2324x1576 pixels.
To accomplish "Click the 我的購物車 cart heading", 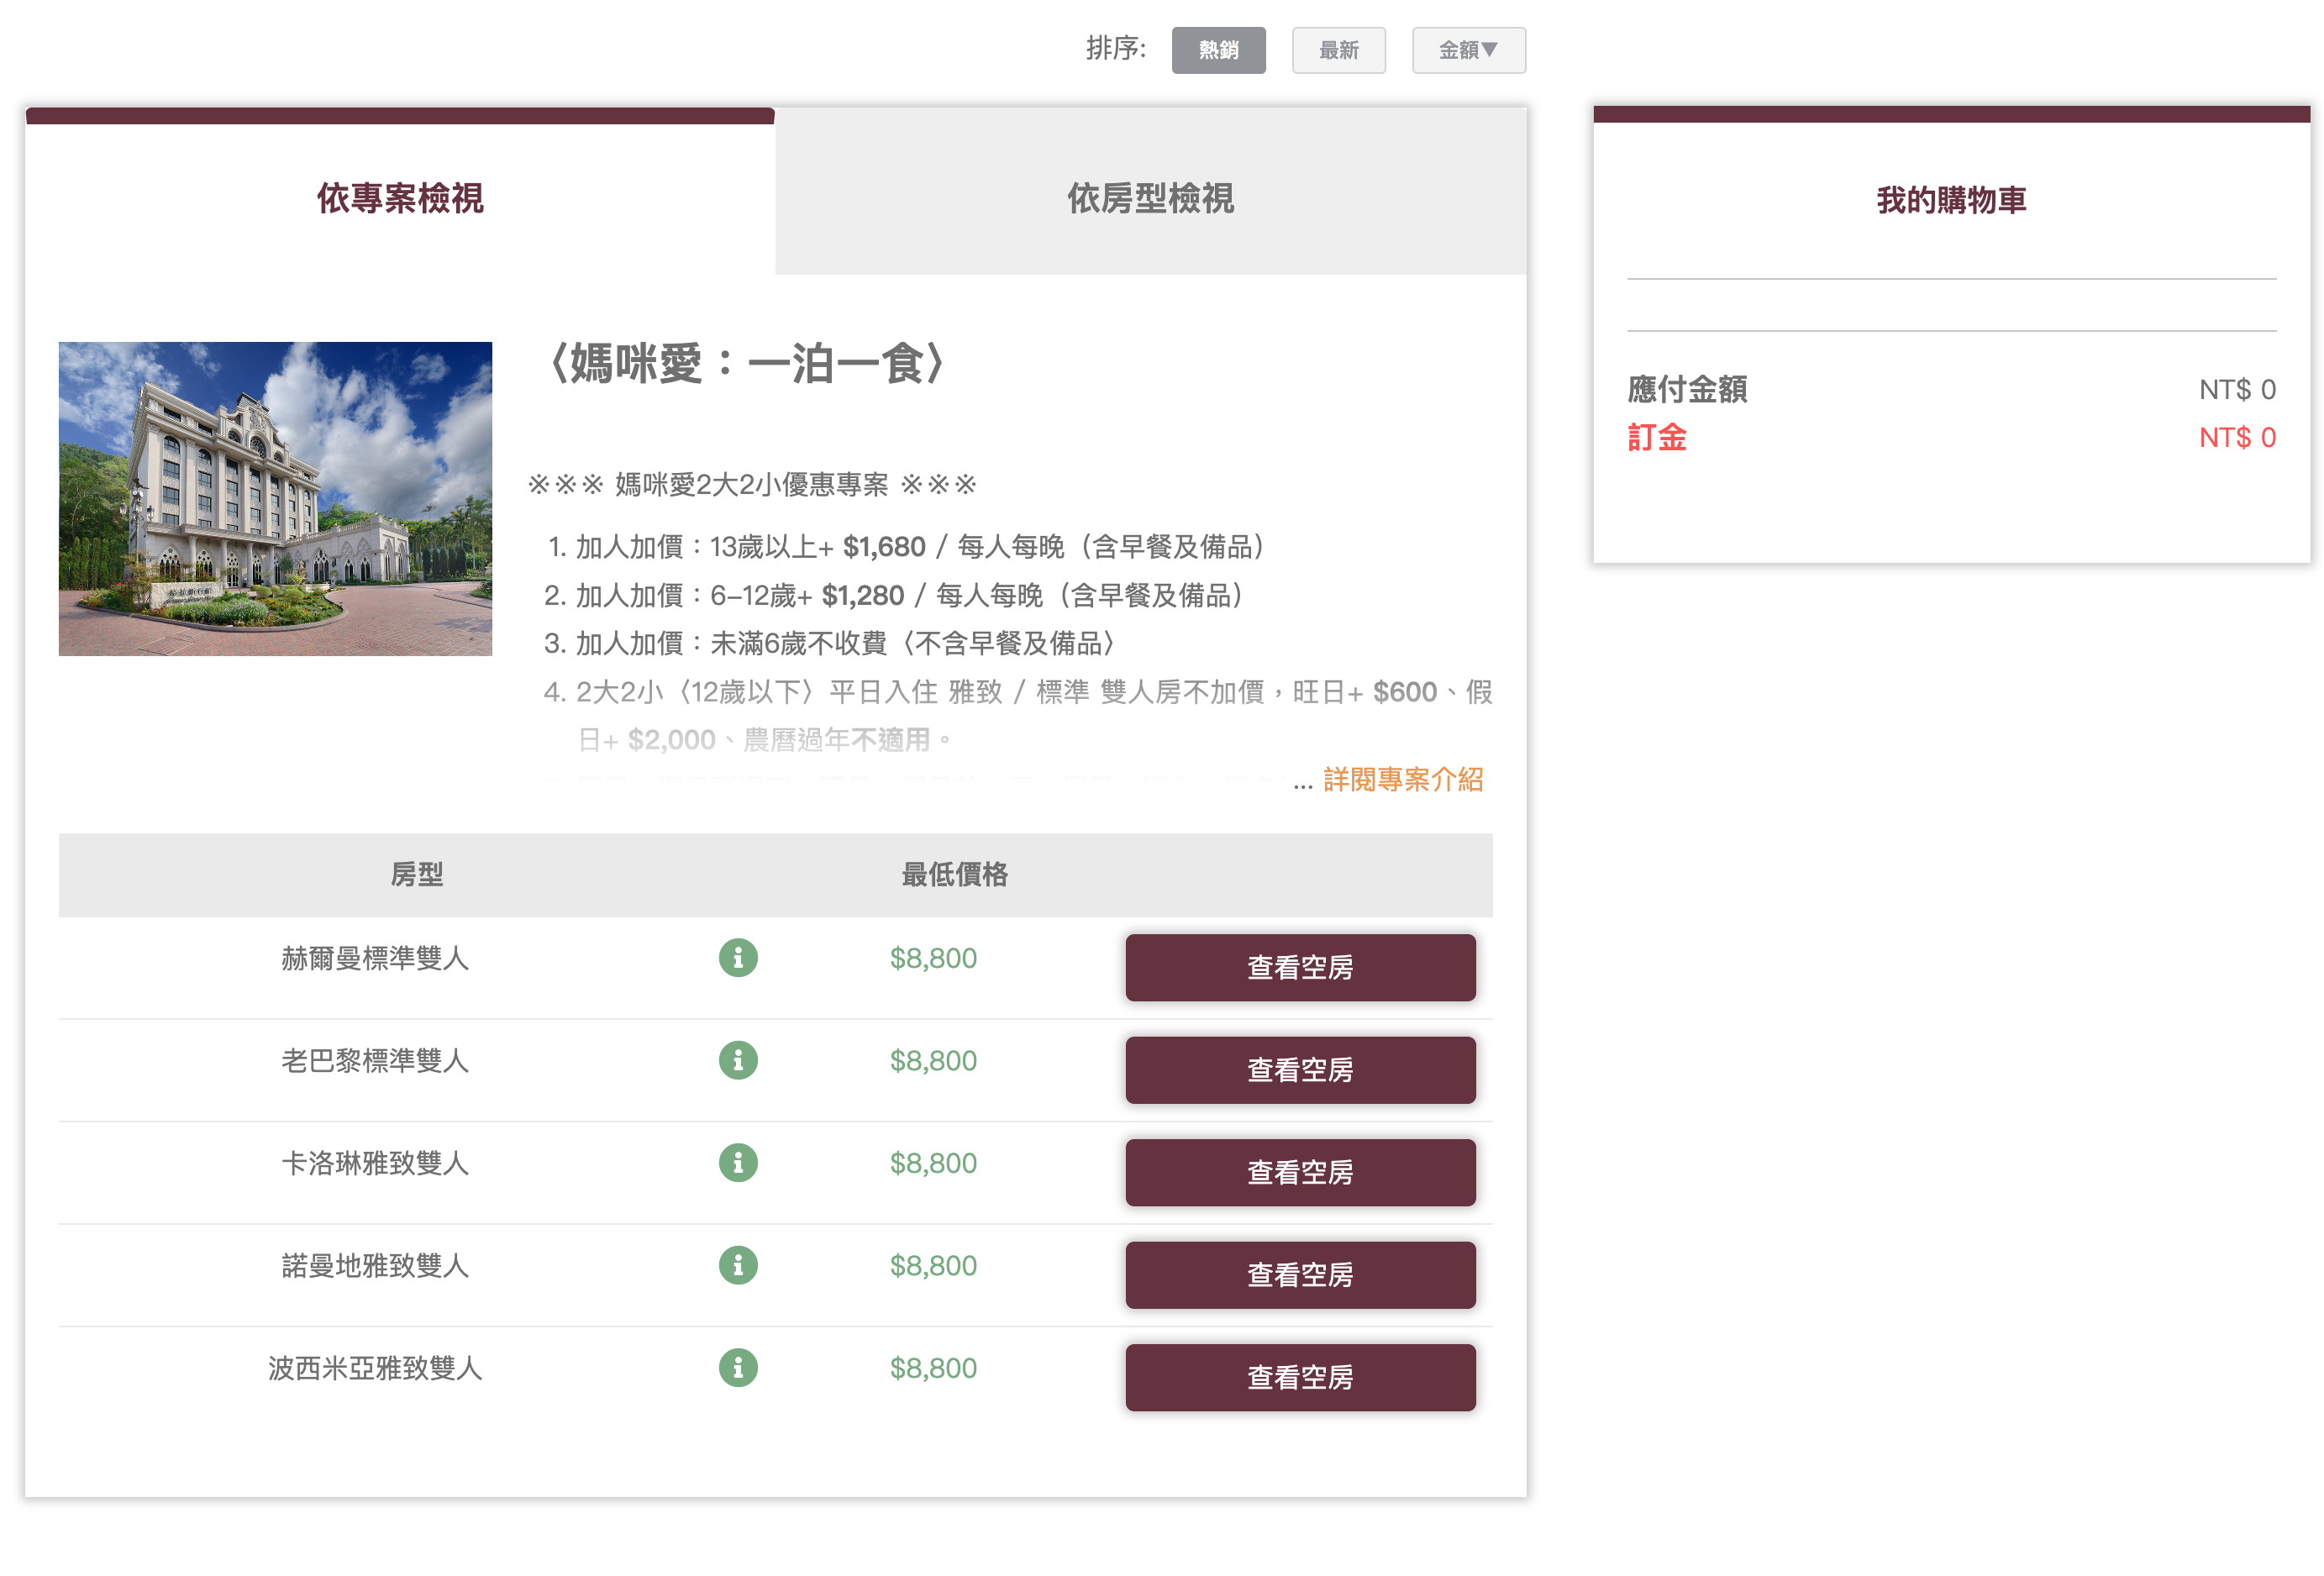I will 1951,199.
